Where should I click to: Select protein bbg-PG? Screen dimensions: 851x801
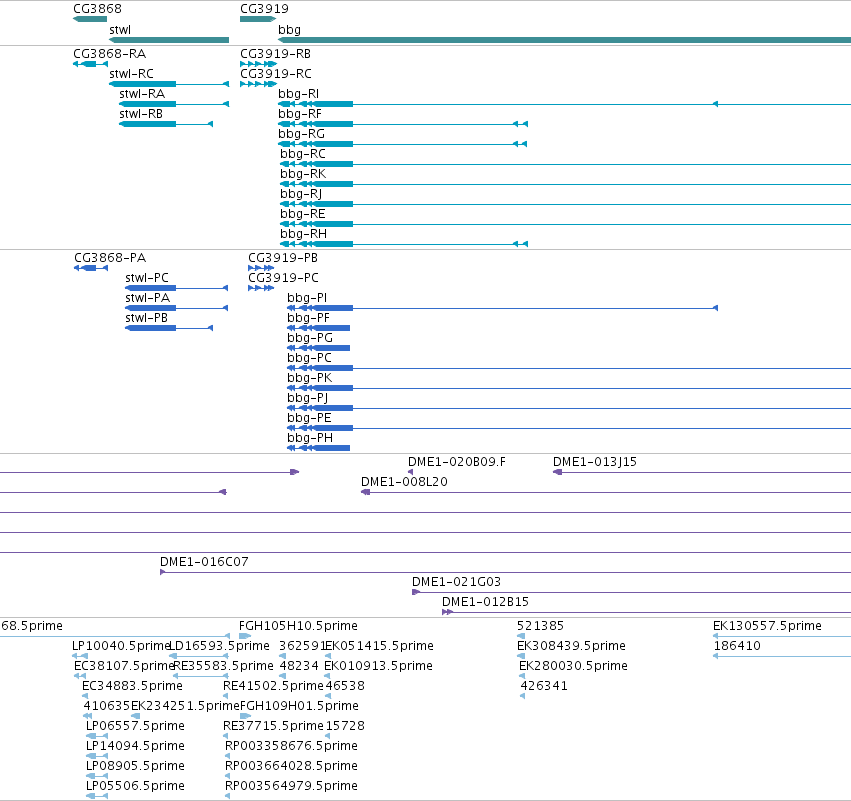[x=310, y=338]
